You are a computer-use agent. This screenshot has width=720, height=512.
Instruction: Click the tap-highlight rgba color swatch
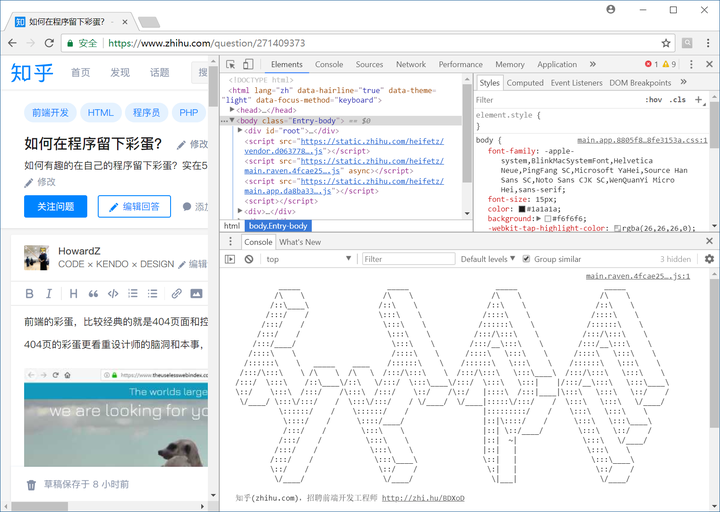618,228
